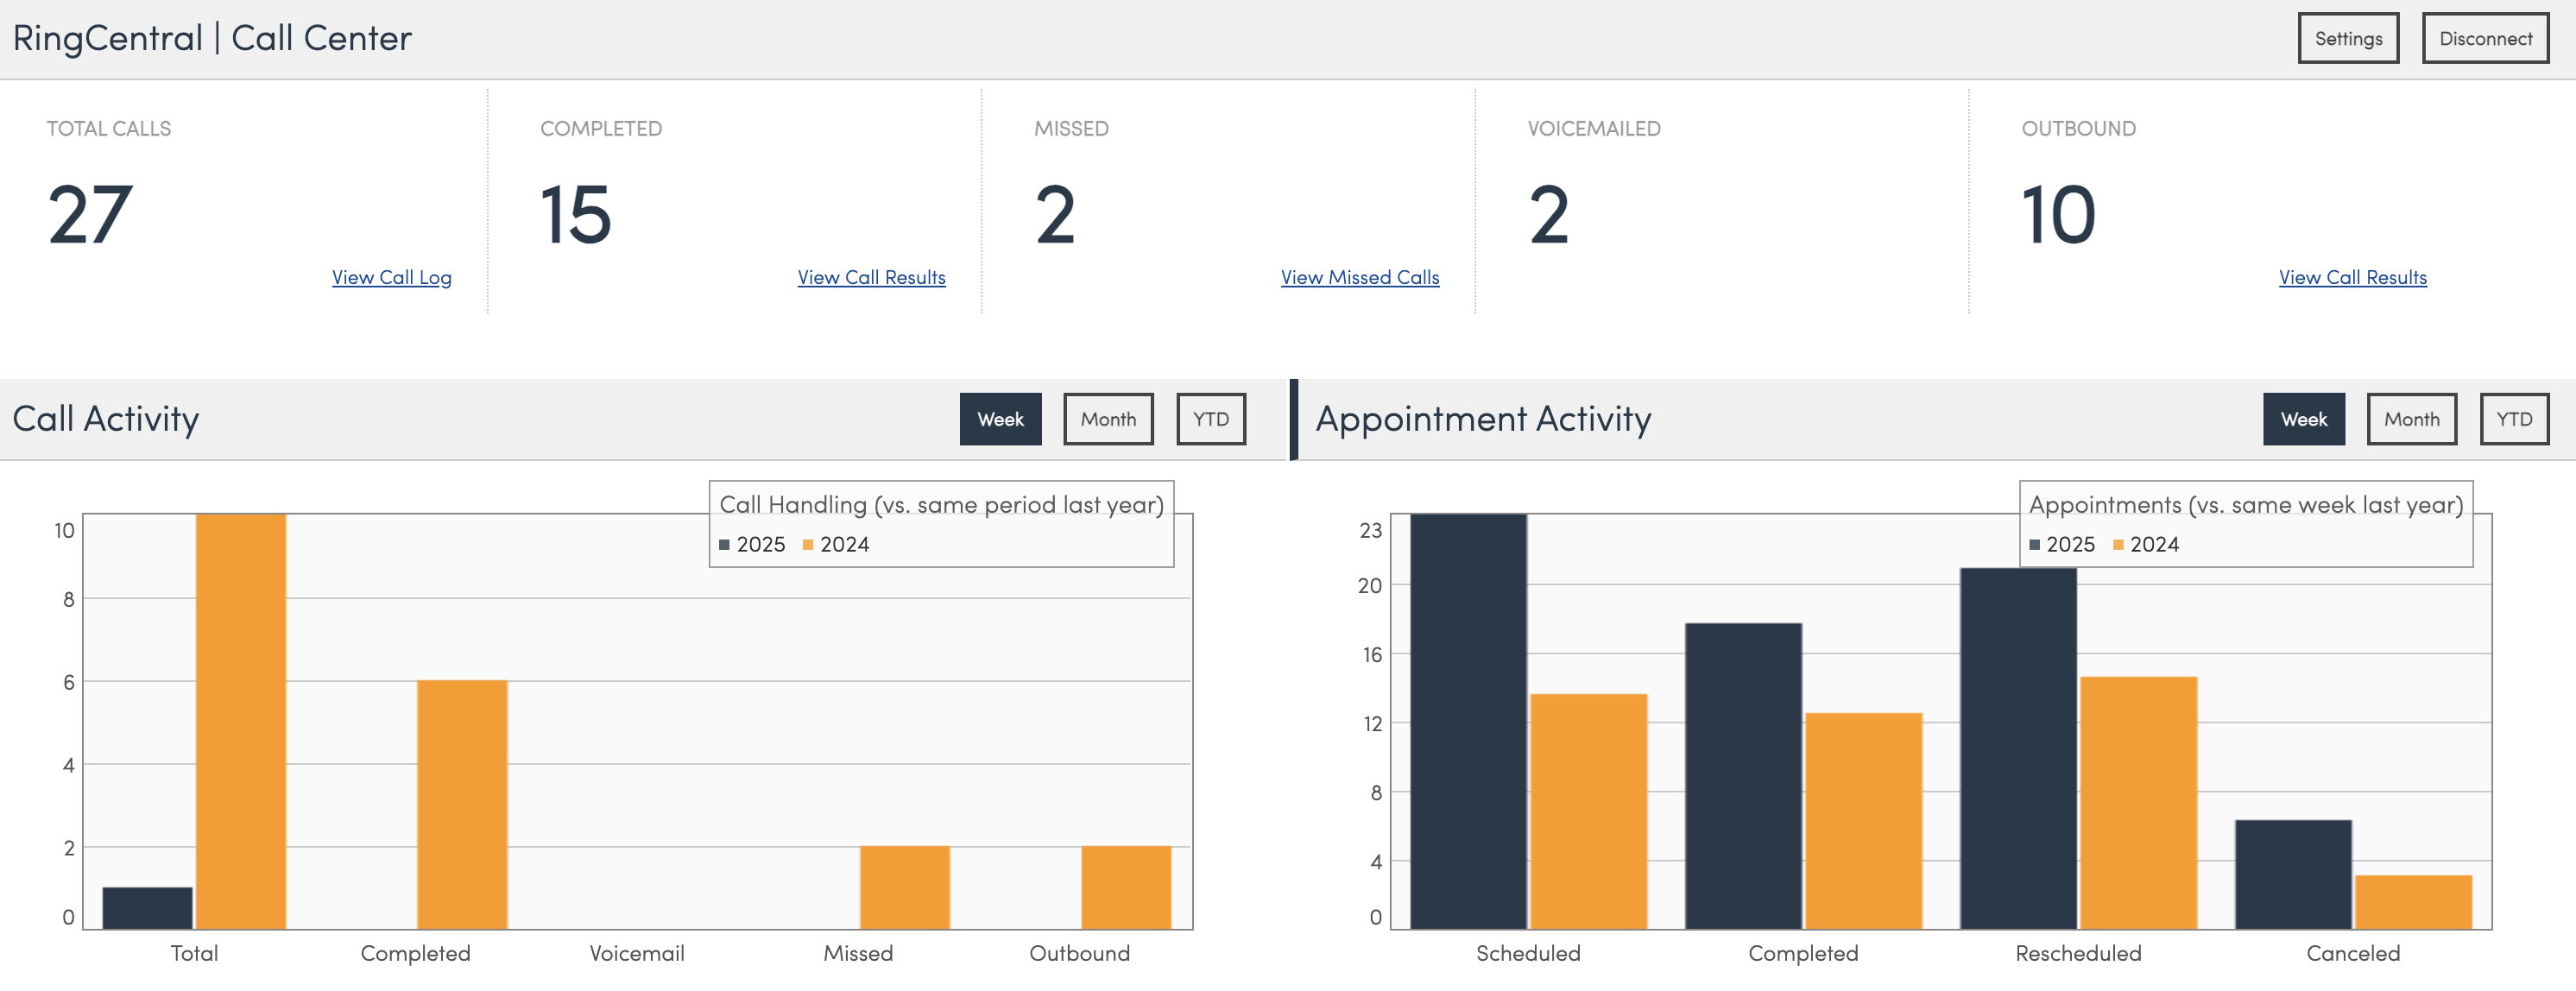The image size is (2576, 991).
Task: Switch Call Activity to YTD view
Action: coord(1210,419)
